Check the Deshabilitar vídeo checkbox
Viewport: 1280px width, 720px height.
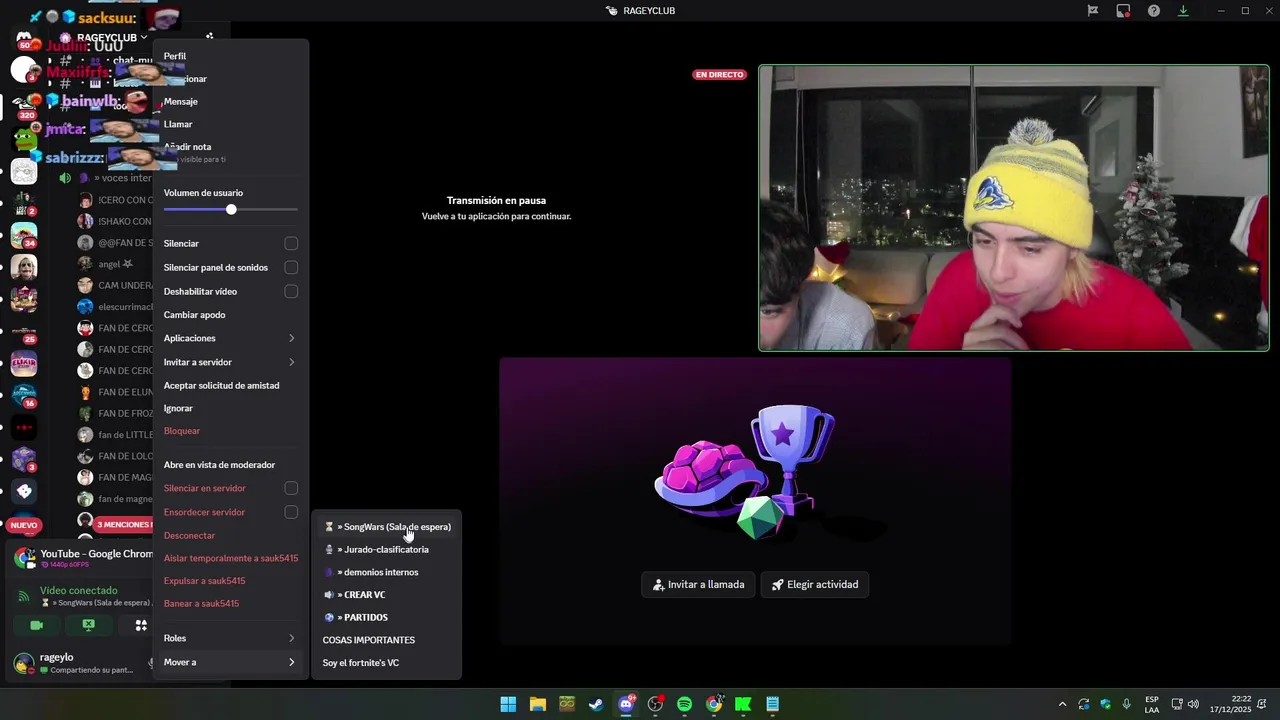pyautogui.click(x=291, y=292)
